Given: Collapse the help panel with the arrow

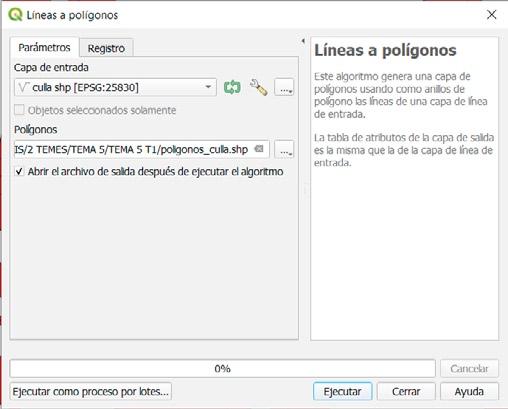Looking at the screenshot, I should click(303, 41).
